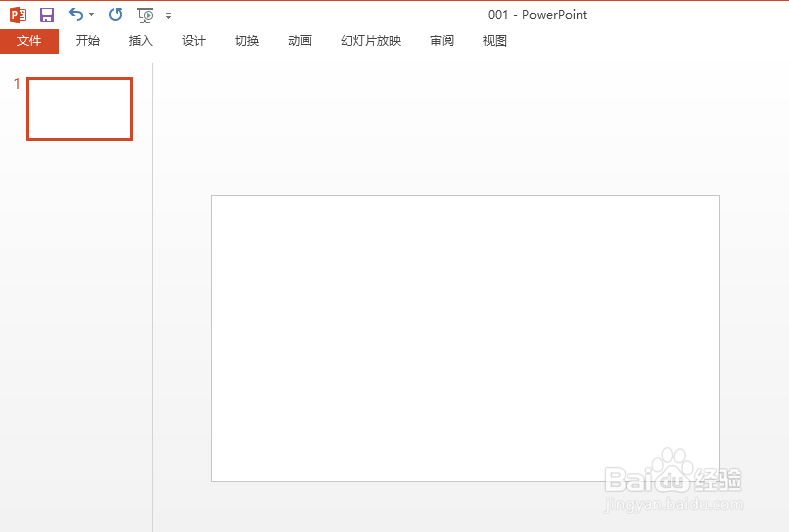The width and height of the screenshot is (789, 532).
Task: Open the 插入 (Insert) ribbon tab
Action: click(140, 41)
